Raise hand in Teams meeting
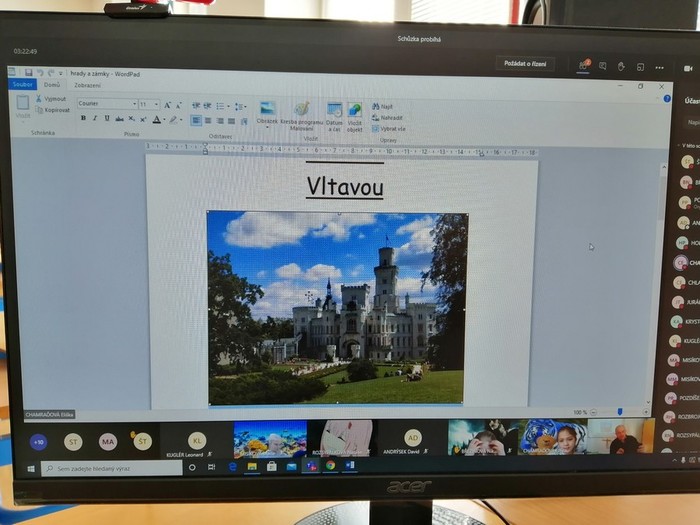 pyautogui.click(x=621, y=67)
